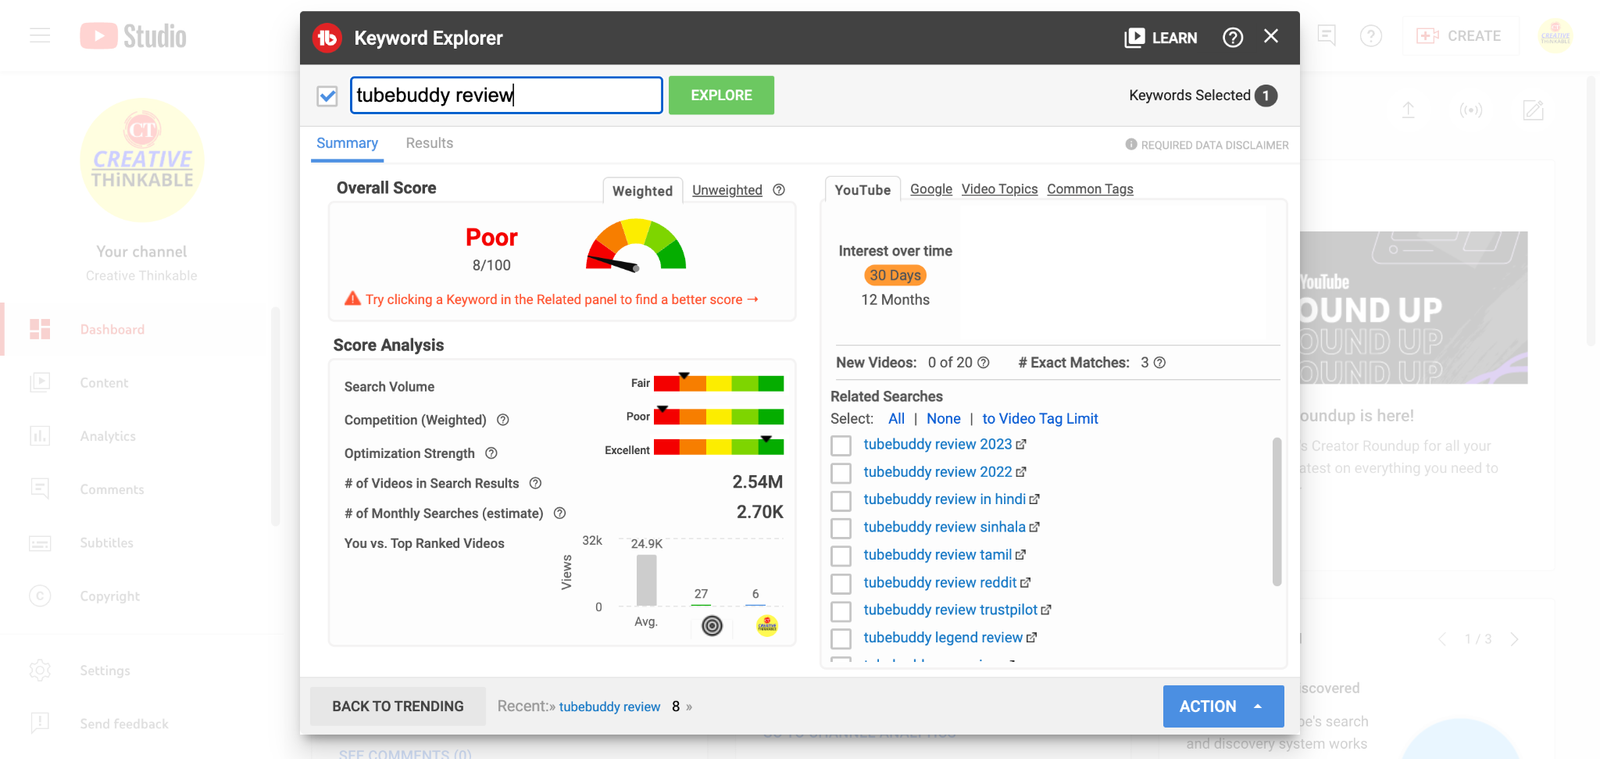Open the Action dropdown menu
This screenshot has height=759, width=1600.
(1223, 706)
